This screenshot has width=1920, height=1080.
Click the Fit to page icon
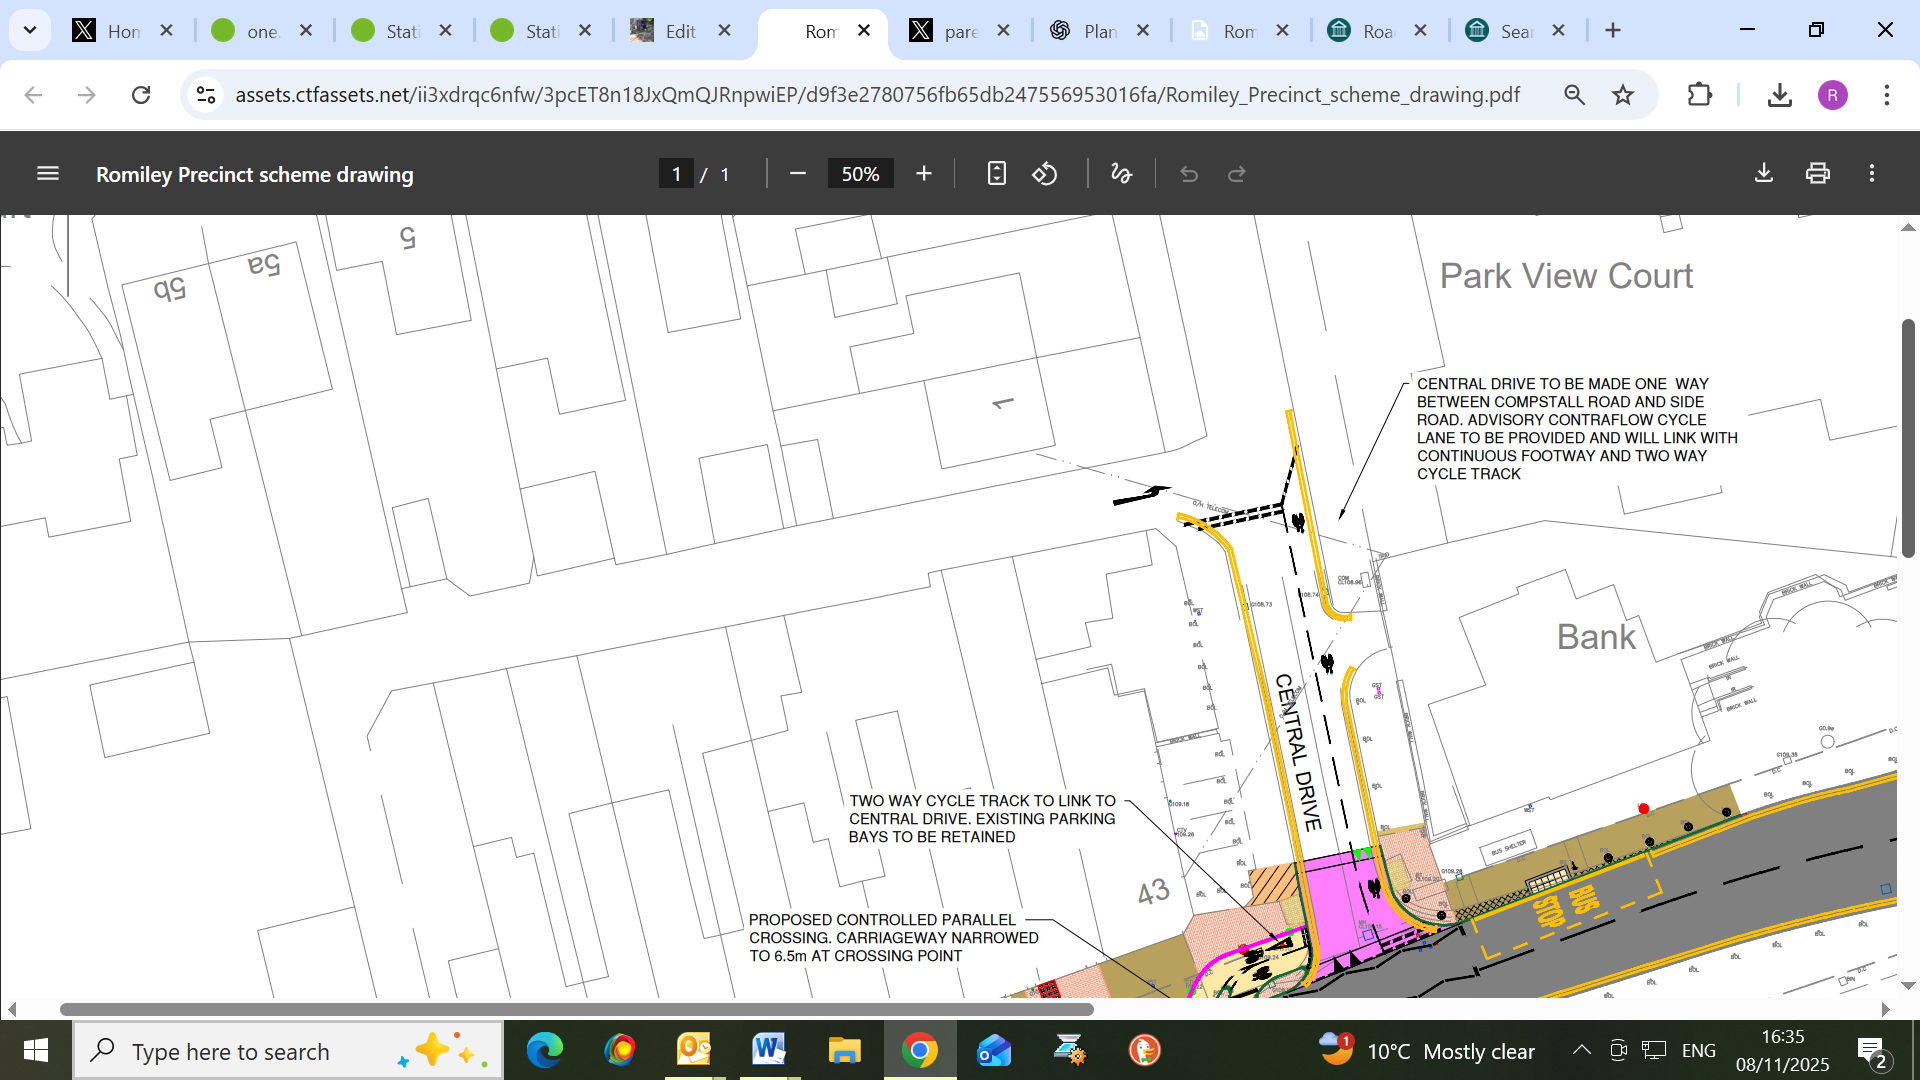996,174
